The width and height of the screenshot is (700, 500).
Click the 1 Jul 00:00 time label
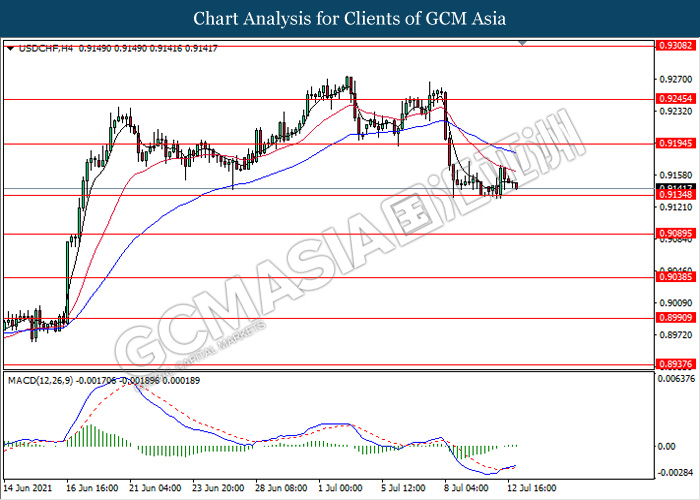point(340,488)
